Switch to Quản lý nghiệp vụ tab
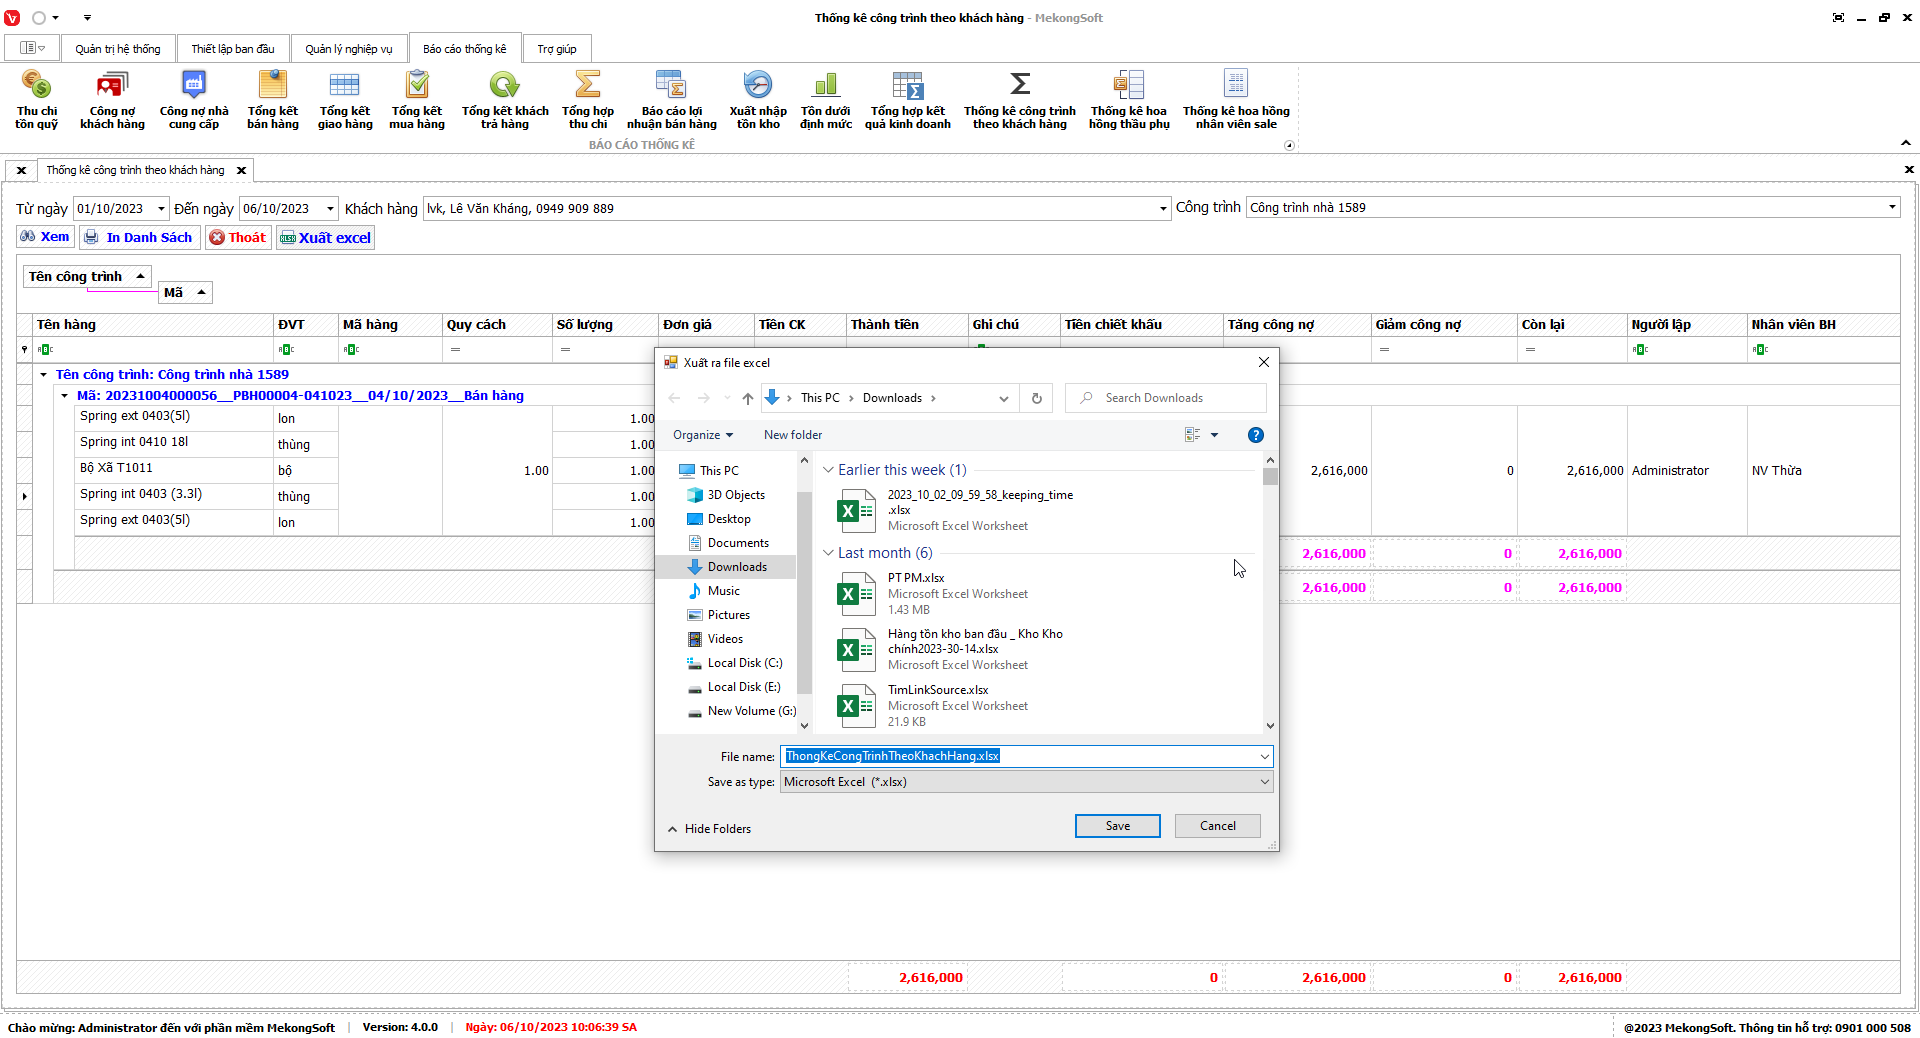The width and height of the screenshot is (1920, 1038). (x=348, y=49)
